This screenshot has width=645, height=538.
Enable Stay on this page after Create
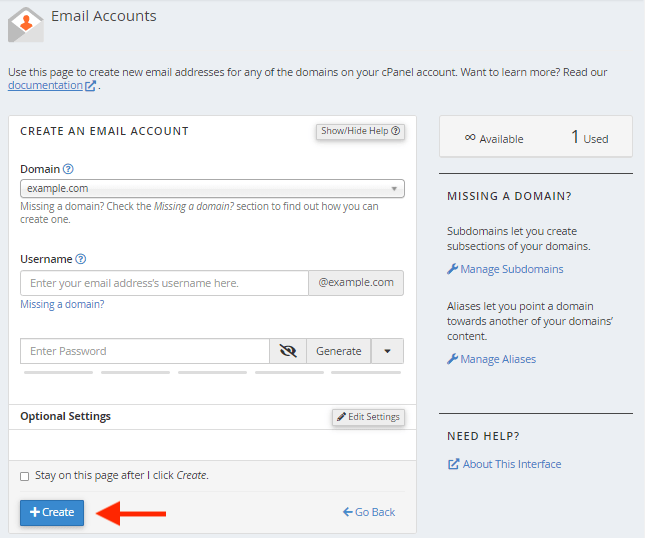[x=25, y=476]
